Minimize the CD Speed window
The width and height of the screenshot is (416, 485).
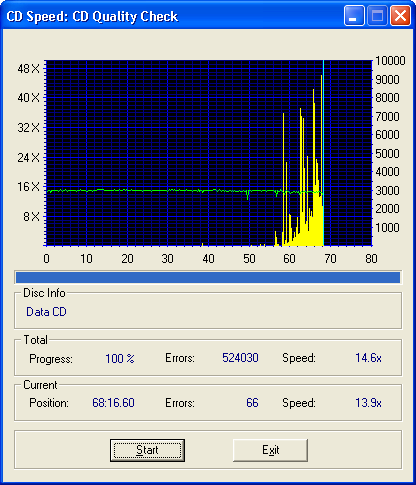355,16
